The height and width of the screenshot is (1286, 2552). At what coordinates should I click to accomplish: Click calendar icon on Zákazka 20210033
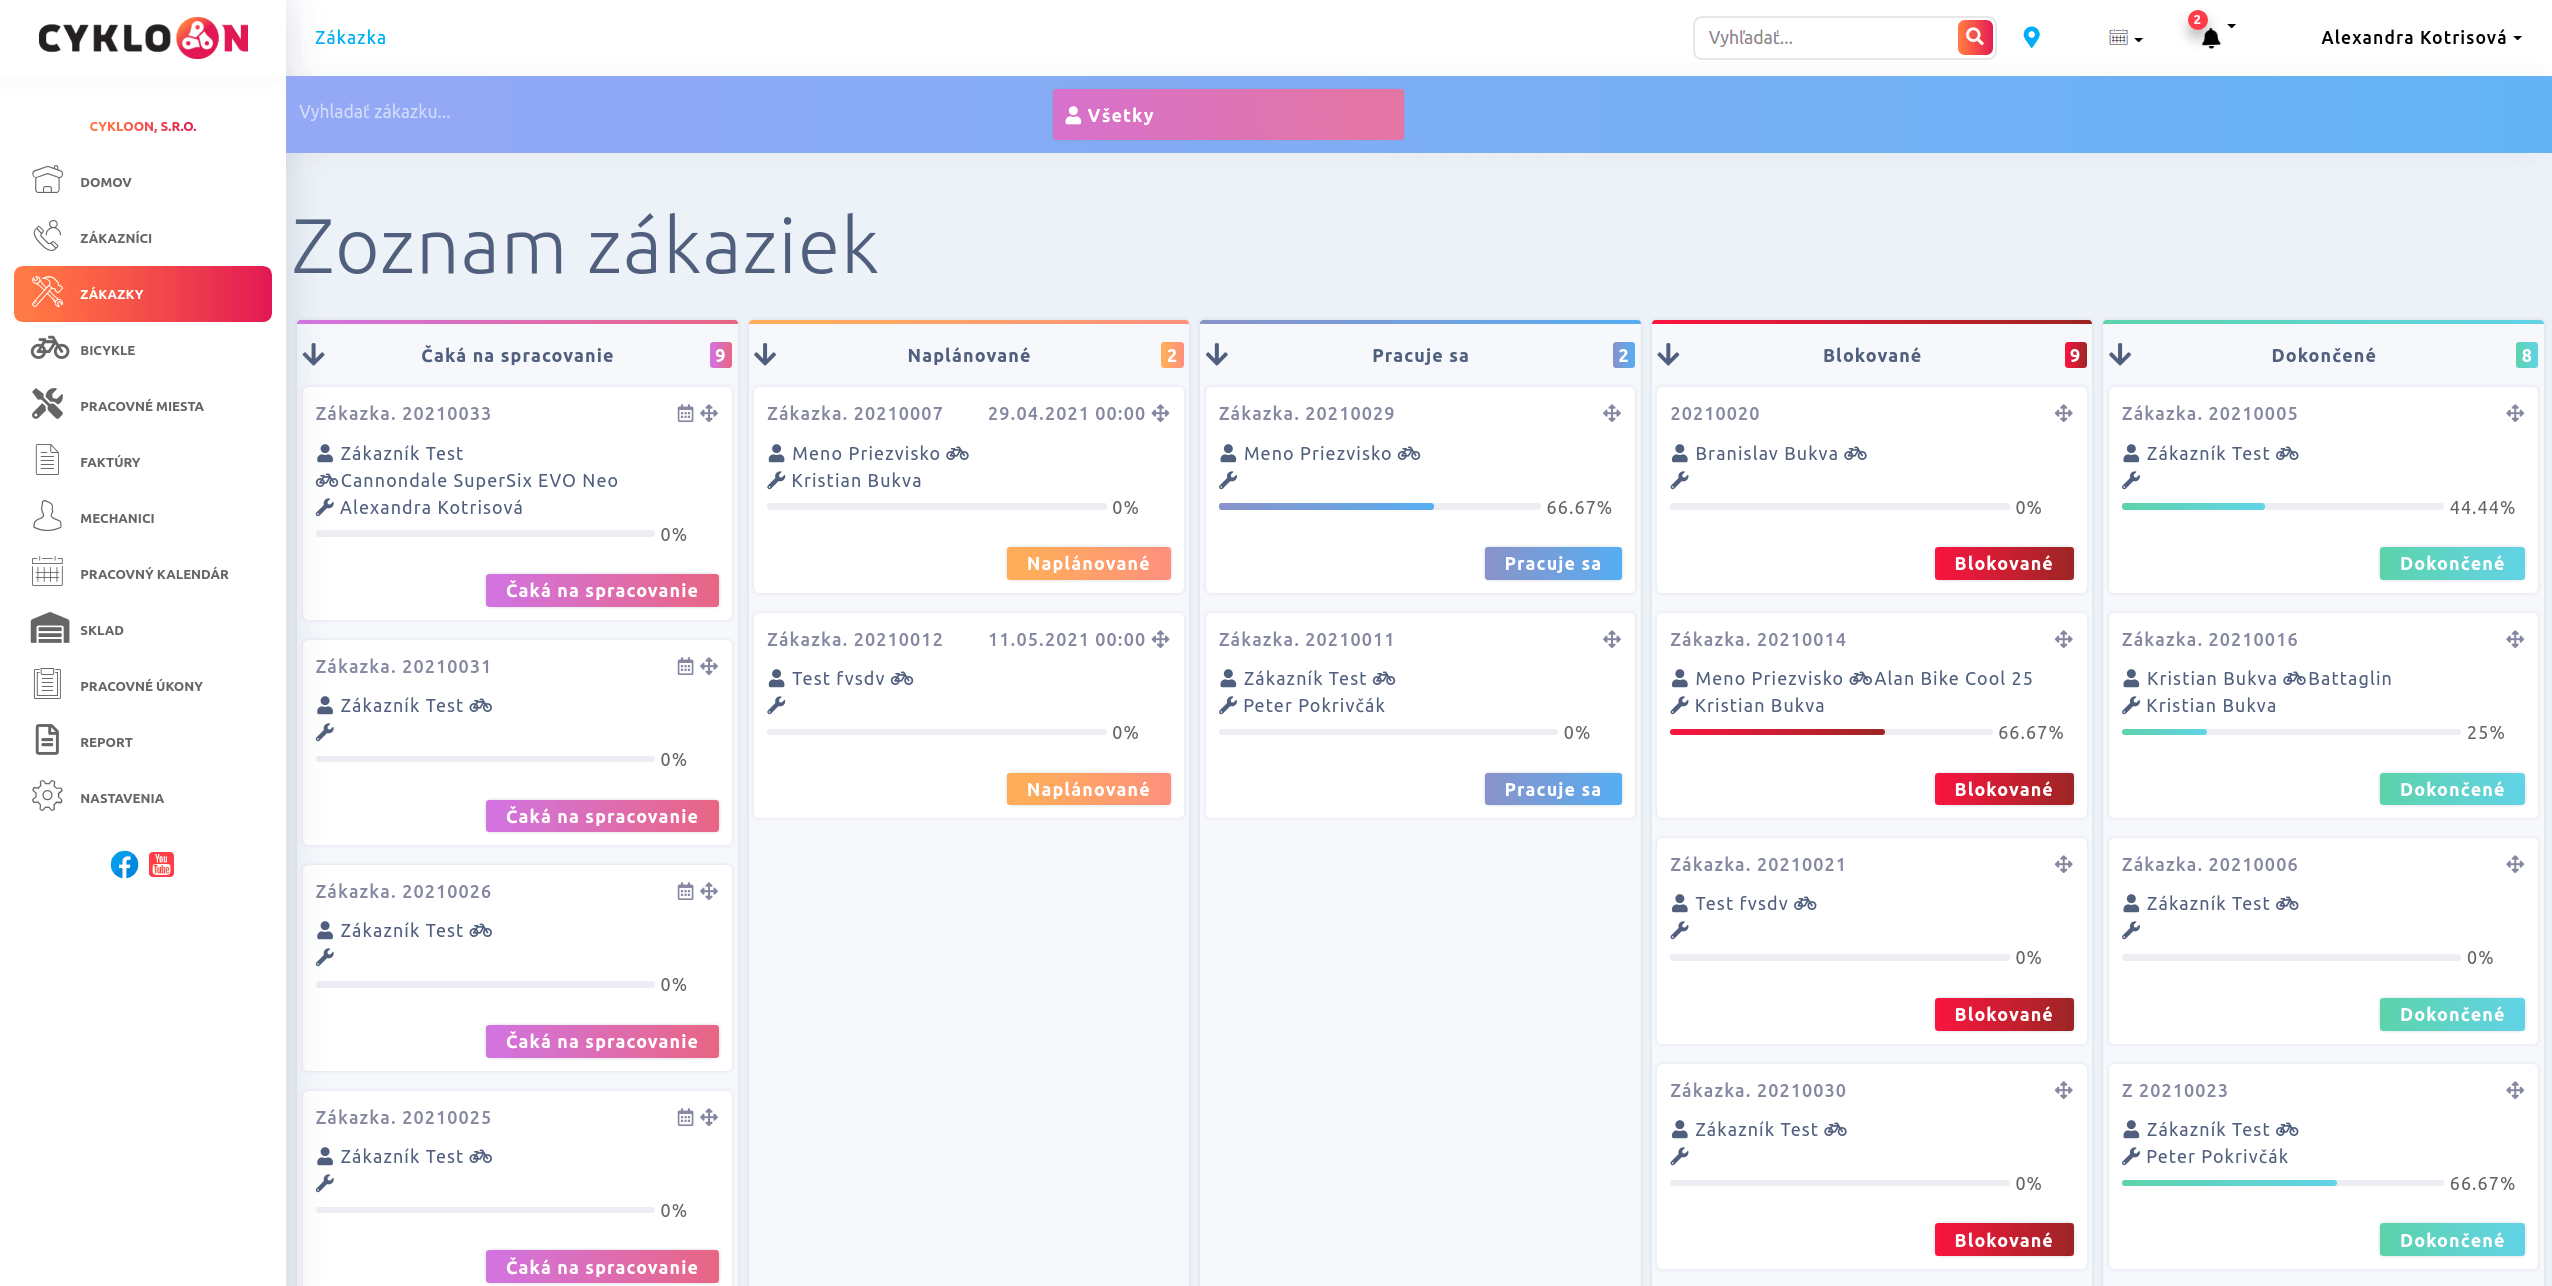(x=685, y=413)
